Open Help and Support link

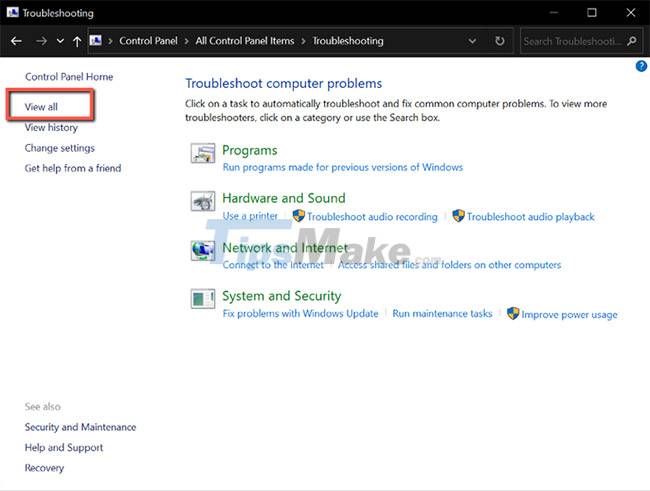pos(64,447)
